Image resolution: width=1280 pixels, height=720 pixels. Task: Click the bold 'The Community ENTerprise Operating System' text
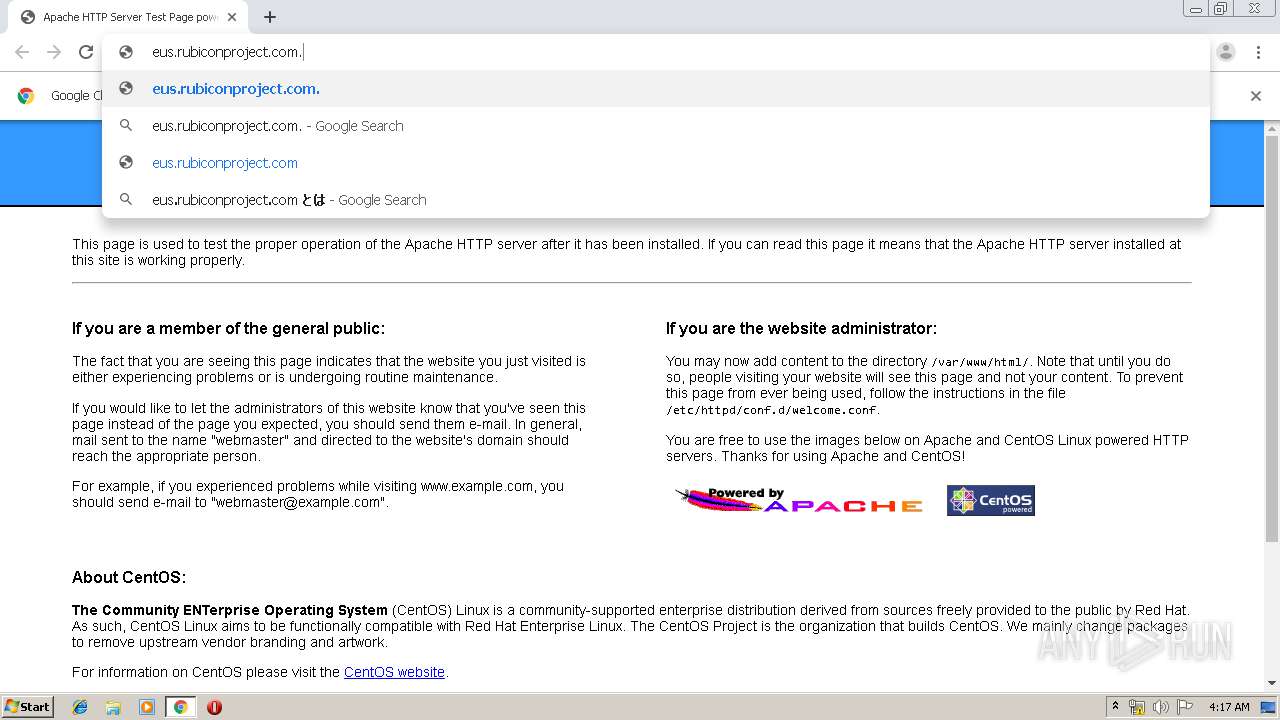pos(230,610)
